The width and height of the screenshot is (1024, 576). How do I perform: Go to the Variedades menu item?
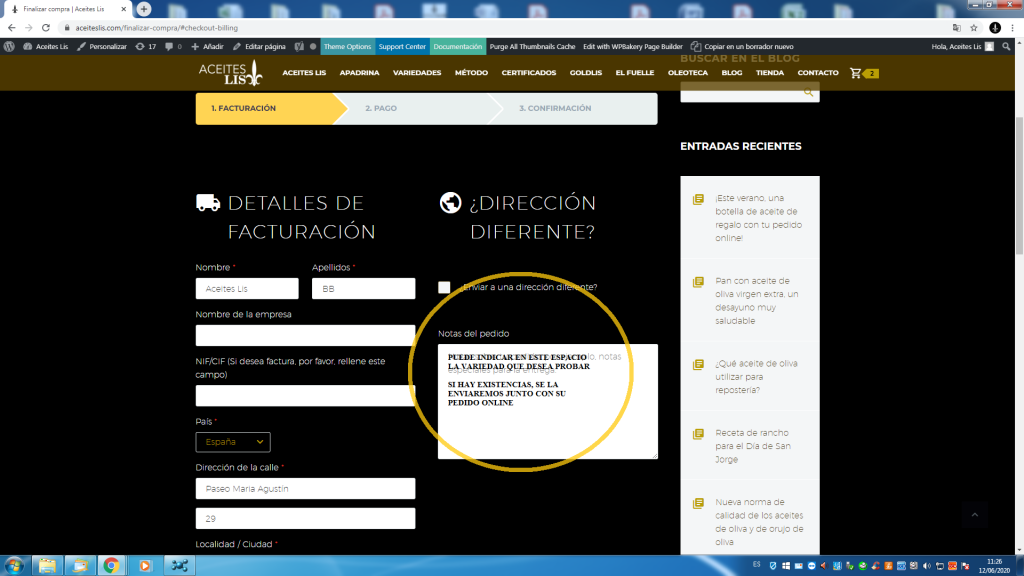417,73
